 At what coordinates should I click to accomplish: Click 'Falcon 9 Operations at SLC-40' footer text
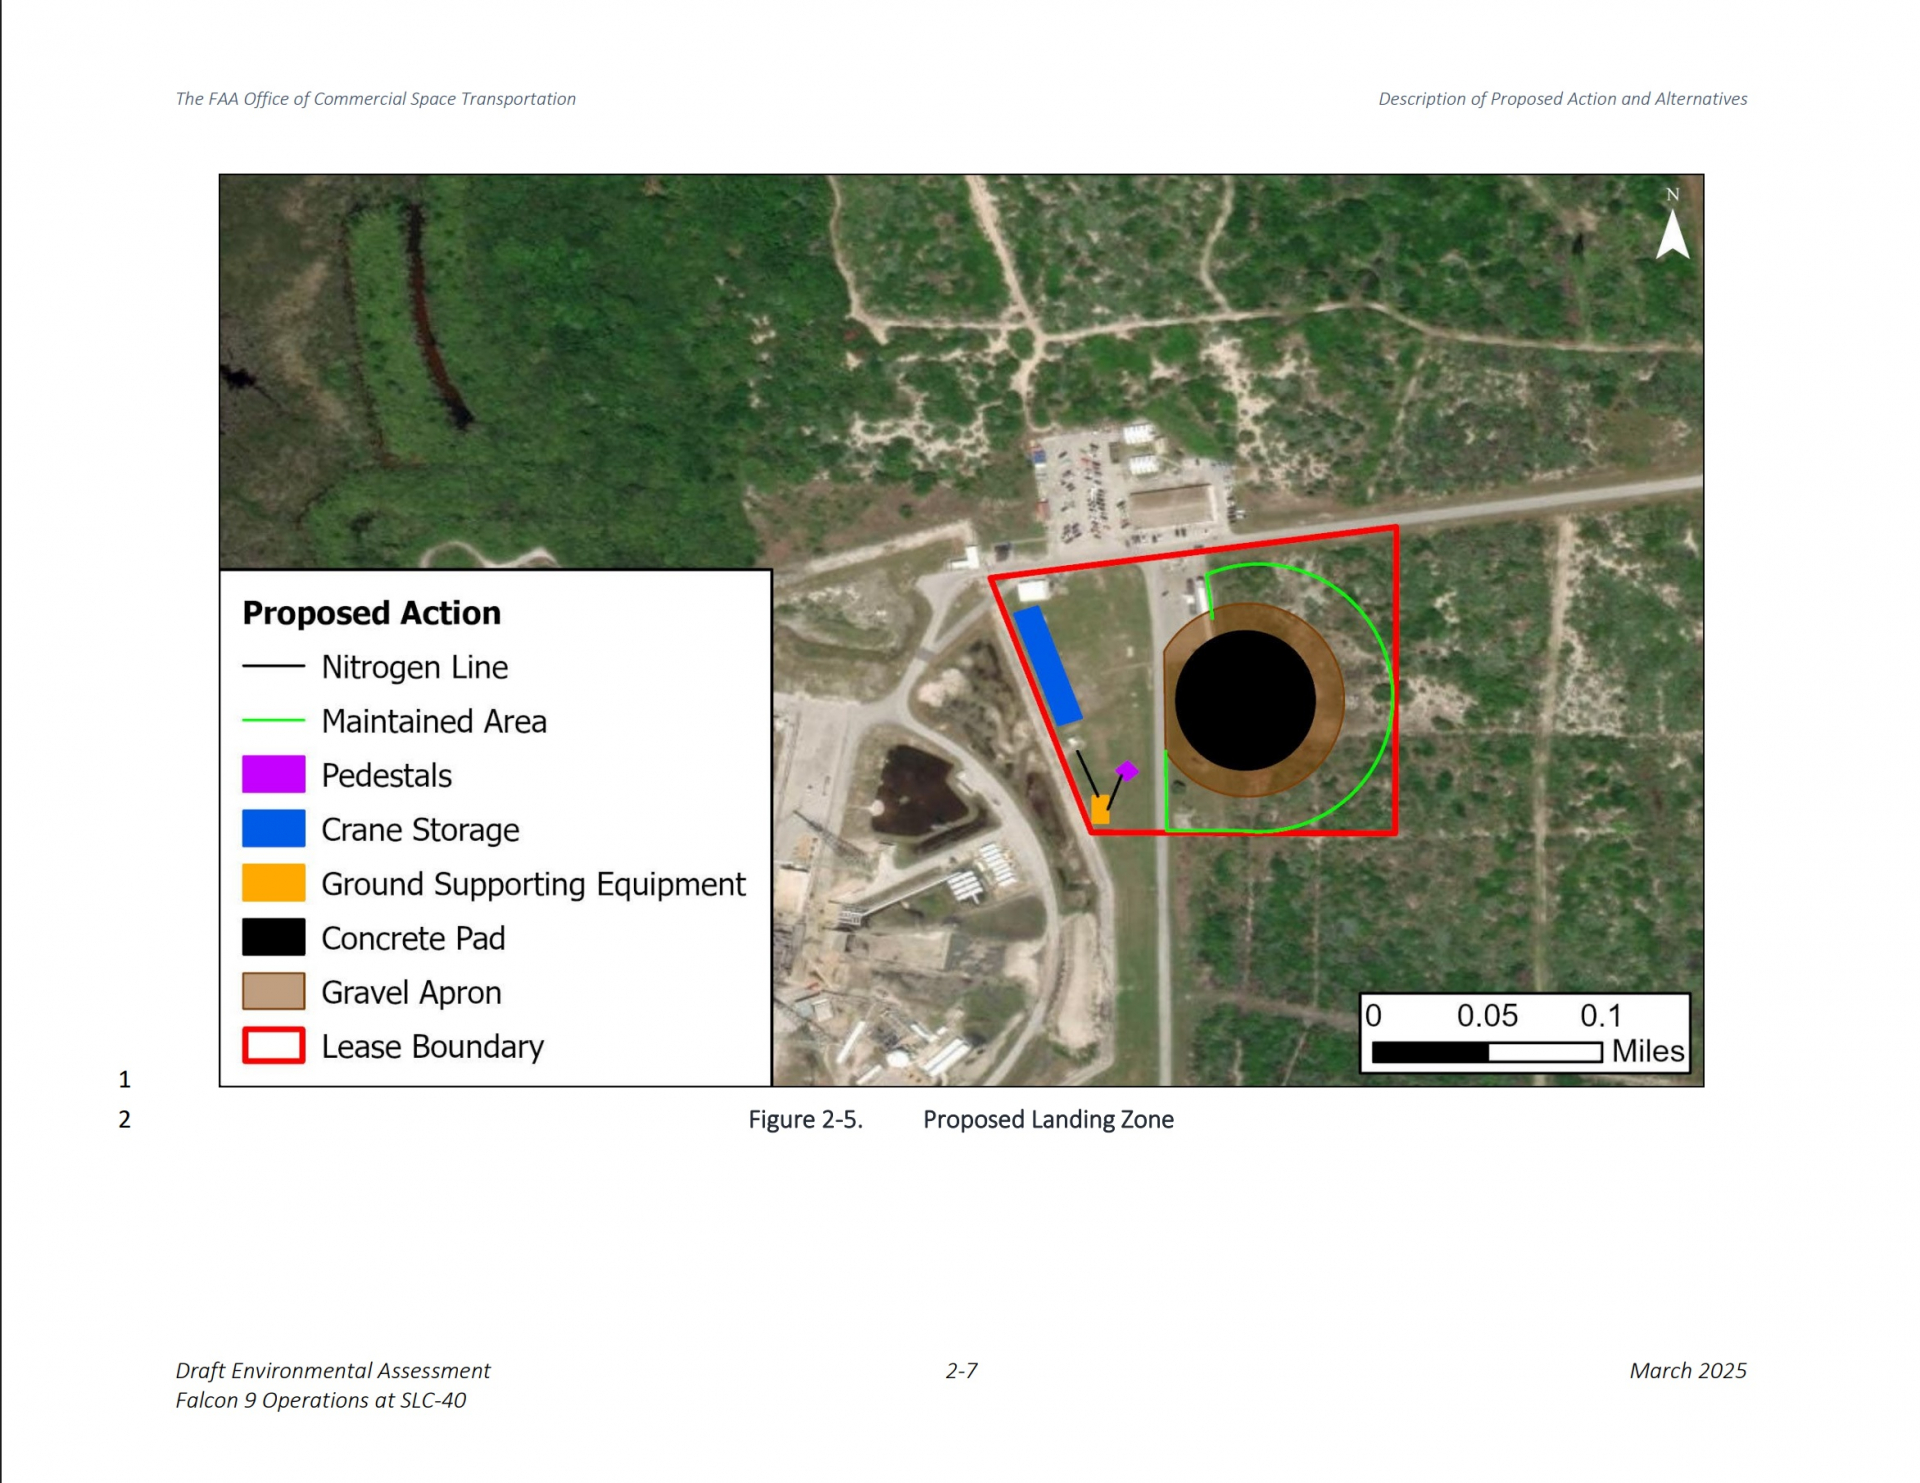click(321, 1400)
